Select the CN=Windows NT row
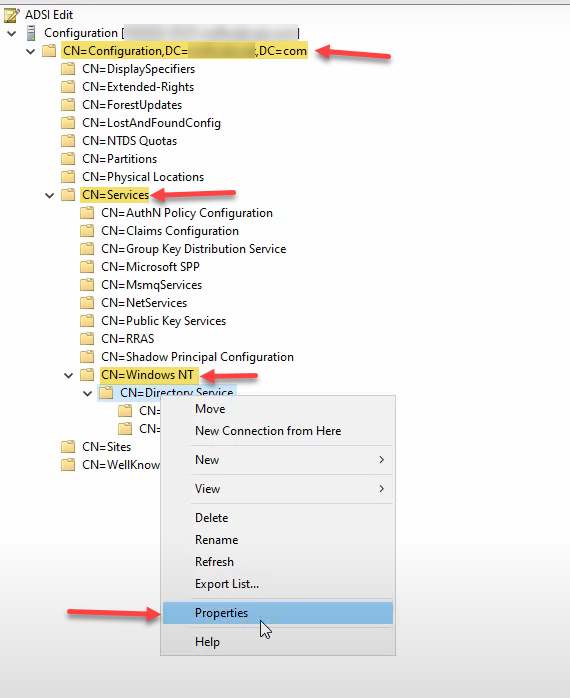The height and width of the screenshot is (698, 570). tap(147, 375)
